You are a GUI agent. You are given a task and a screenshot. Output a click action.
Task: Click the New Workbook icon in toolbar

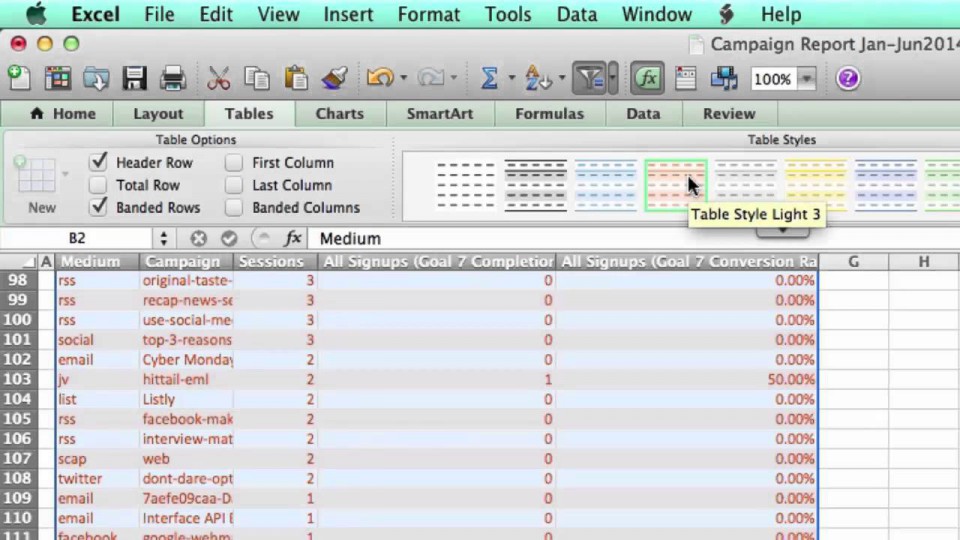19,78
